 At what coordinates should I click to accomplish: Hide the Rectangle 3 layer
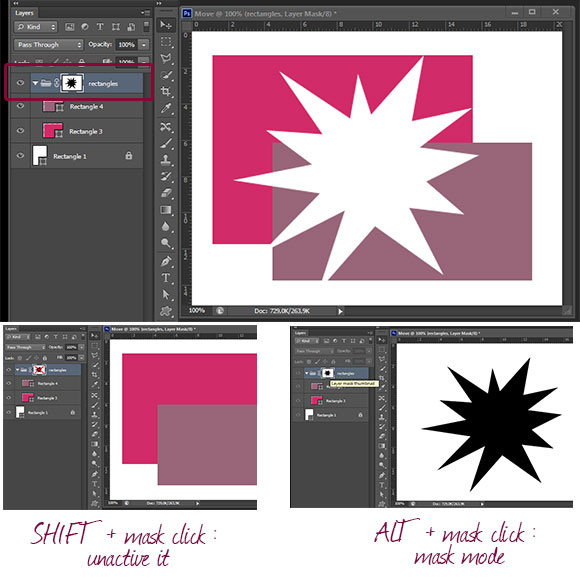(20, 131)
